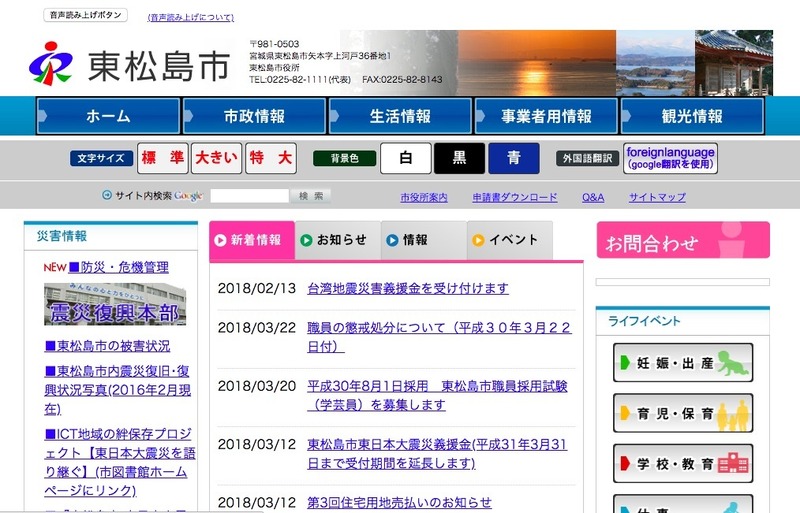Set background color to black 黒

click(x=459, y=158)
